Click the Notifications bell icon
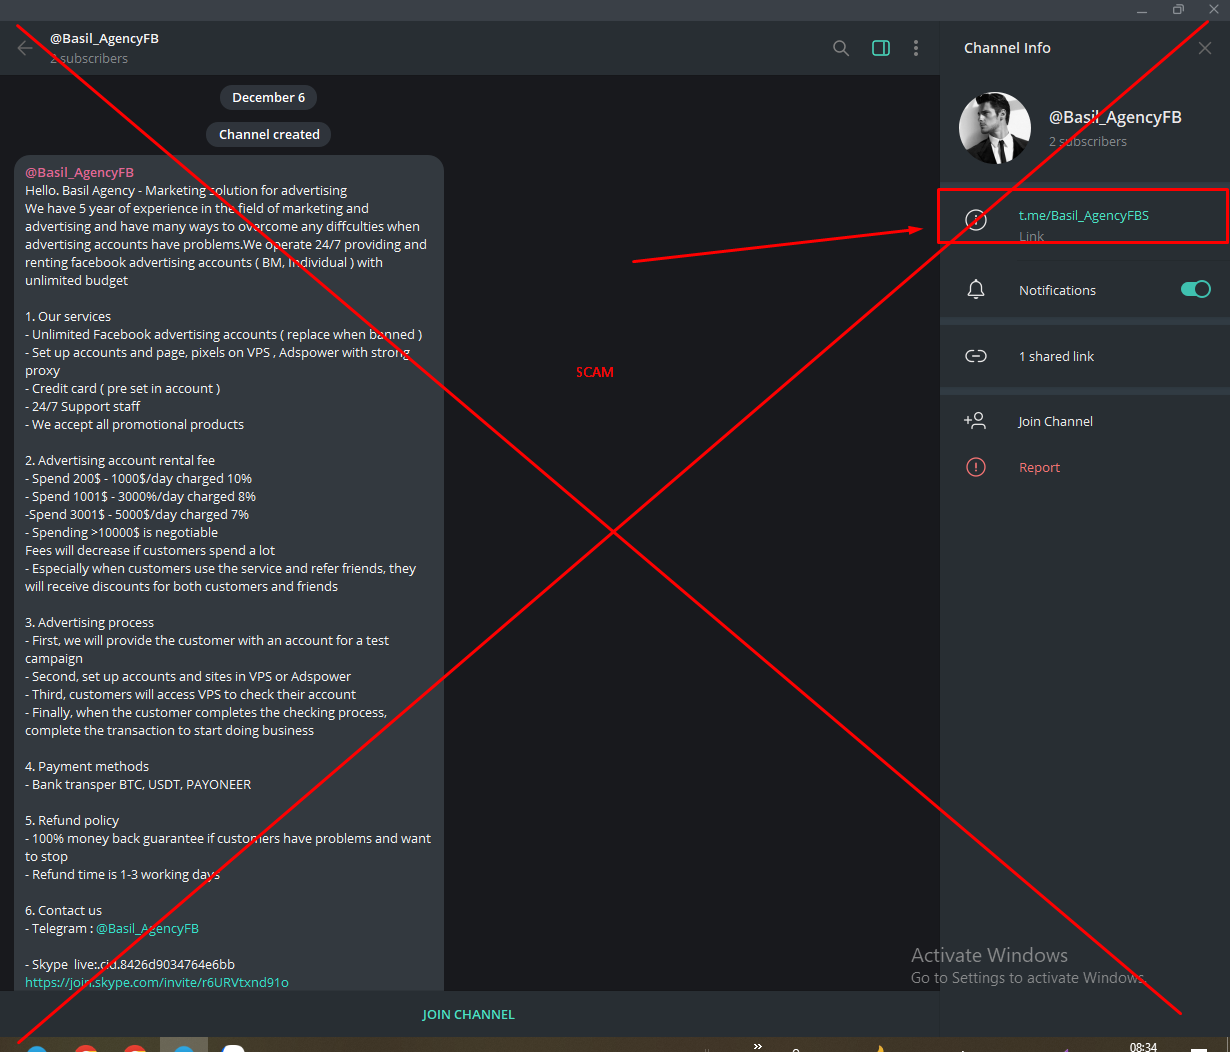This screenshot has width=1230, height=1052. [976, 290]
